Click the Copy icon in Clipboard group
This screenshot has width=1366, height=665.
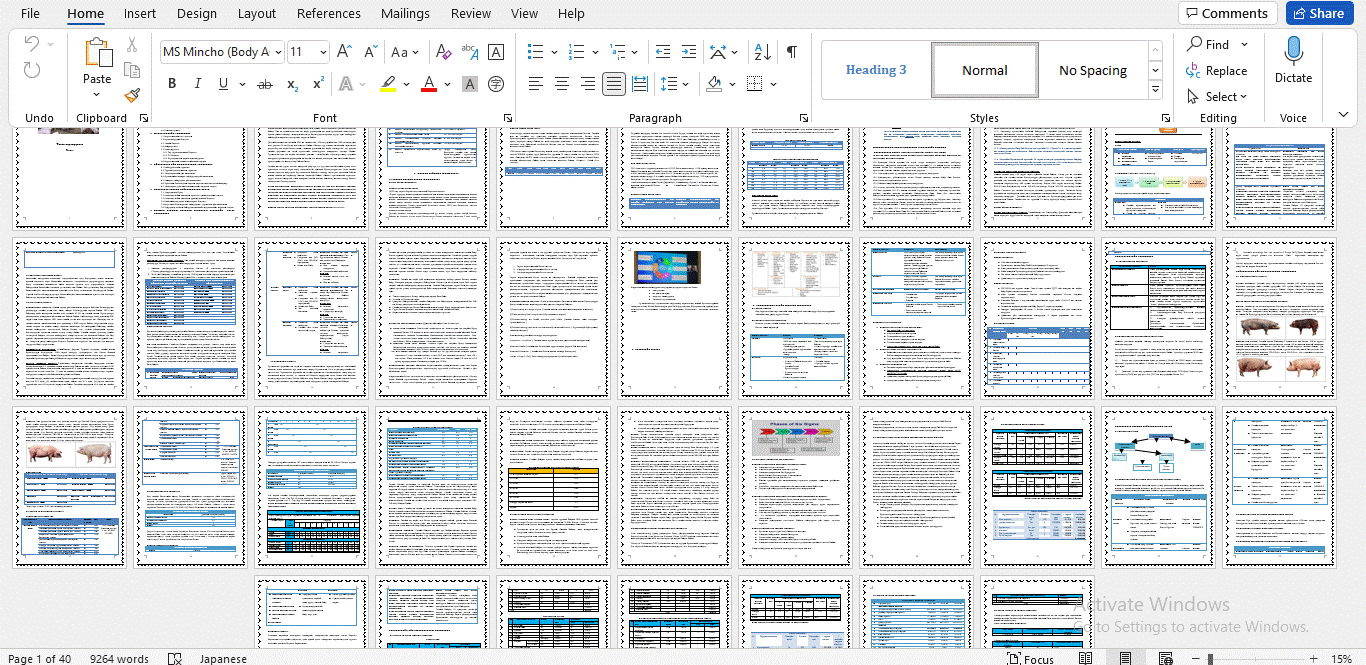tap(132, 70)
